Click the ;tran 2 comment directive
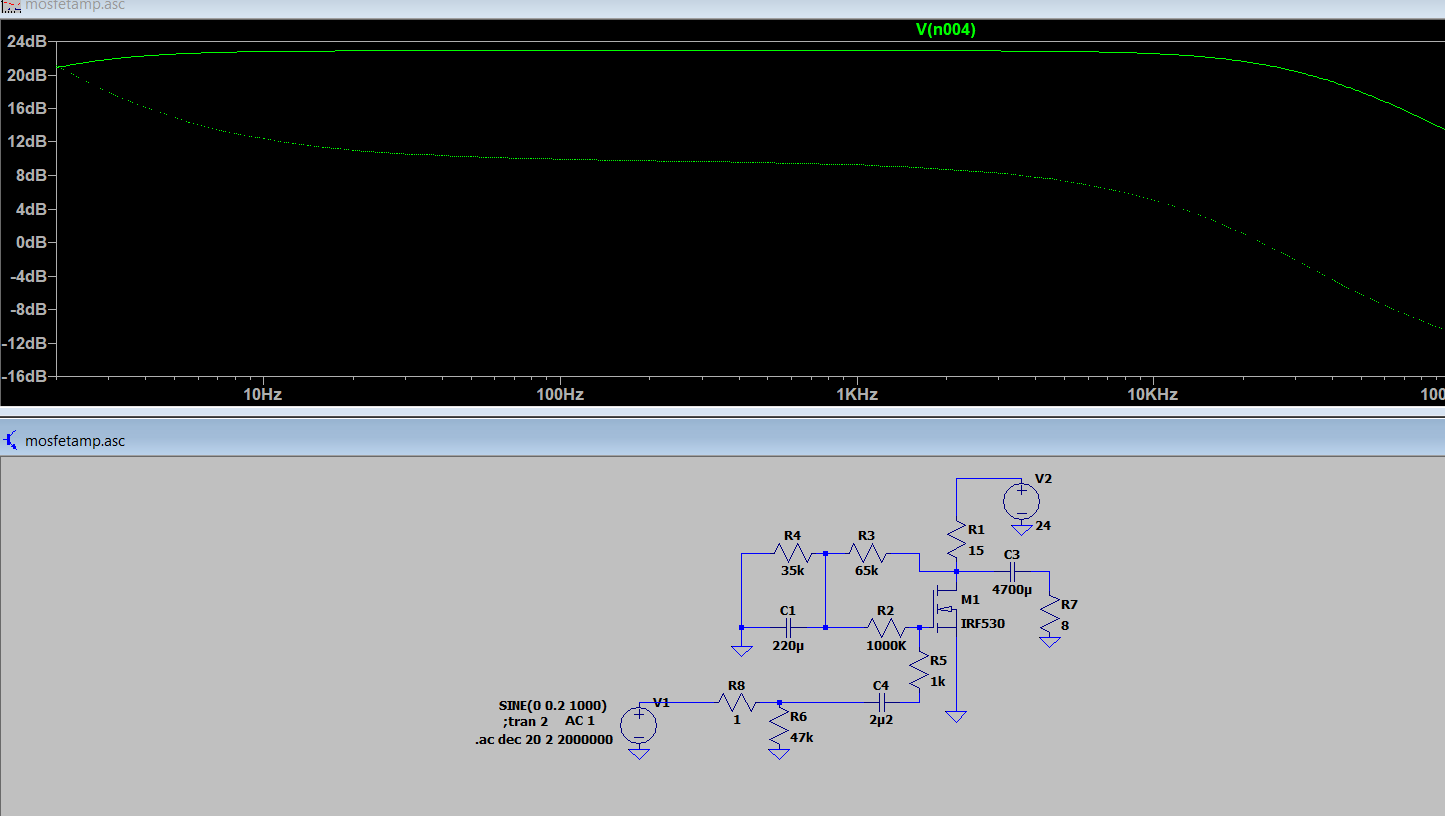 point(526,721)
